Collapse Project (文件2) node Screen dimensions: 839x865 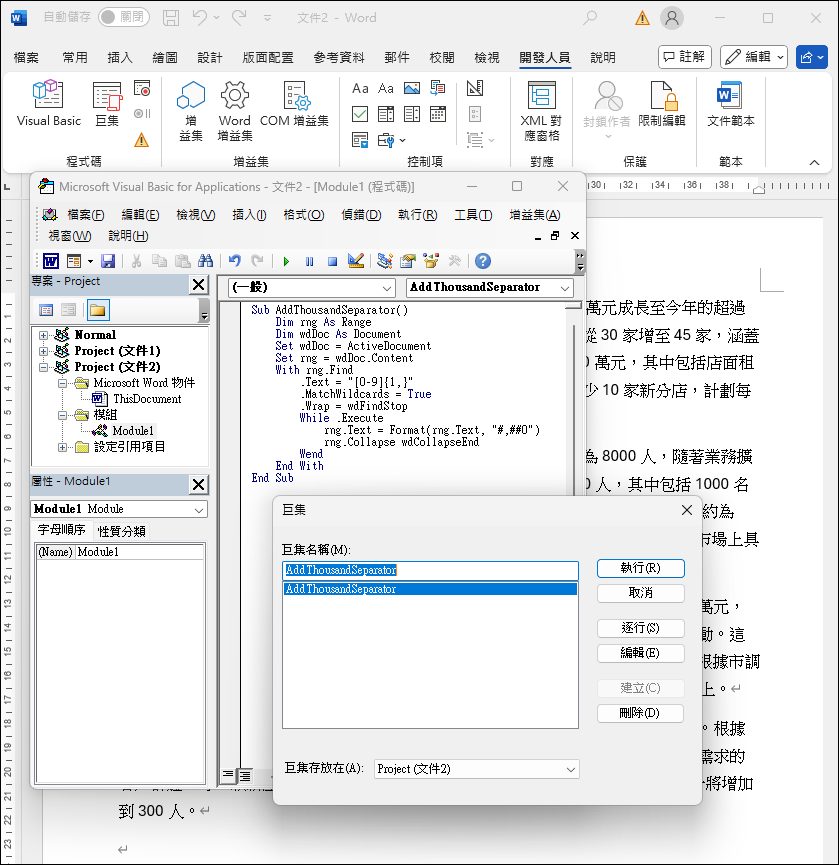[43, 367]
